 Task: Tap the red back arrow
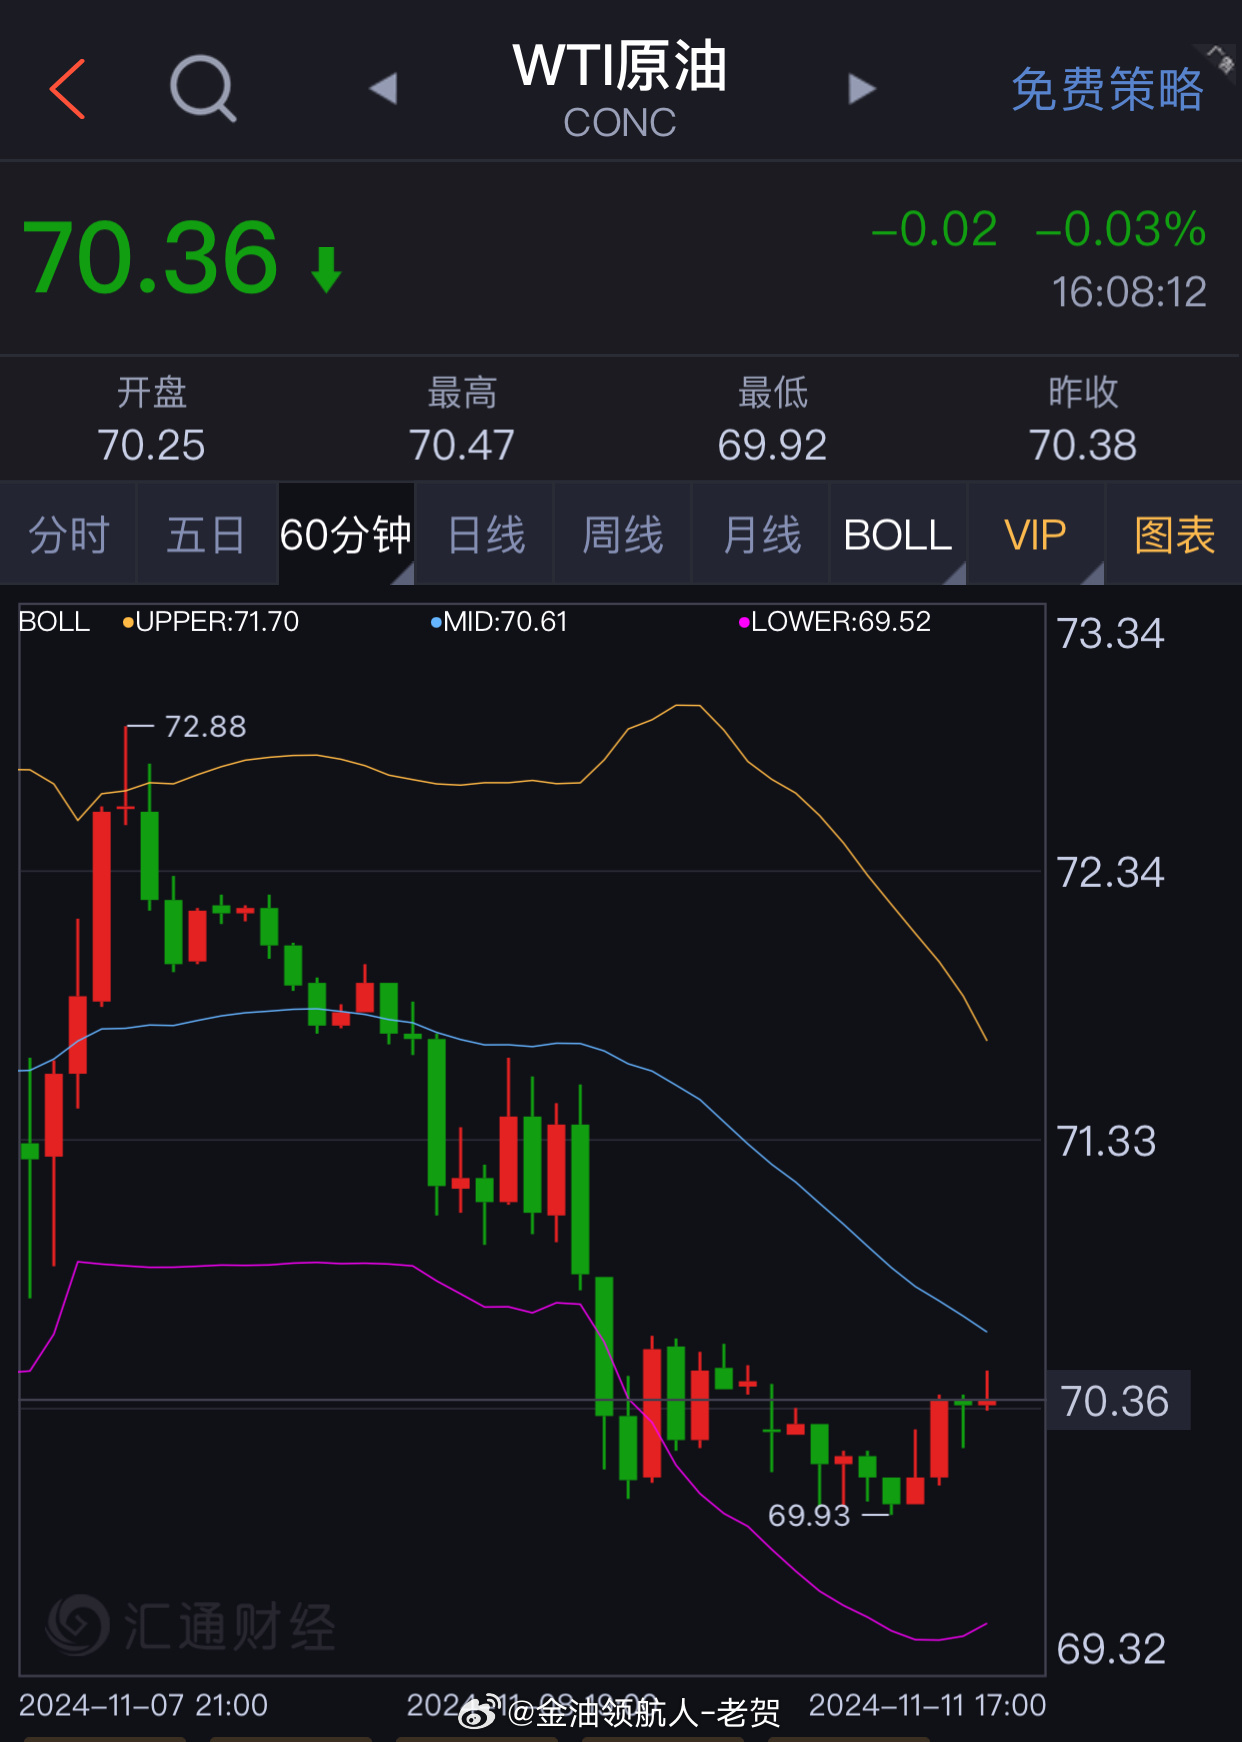(68, 89)
